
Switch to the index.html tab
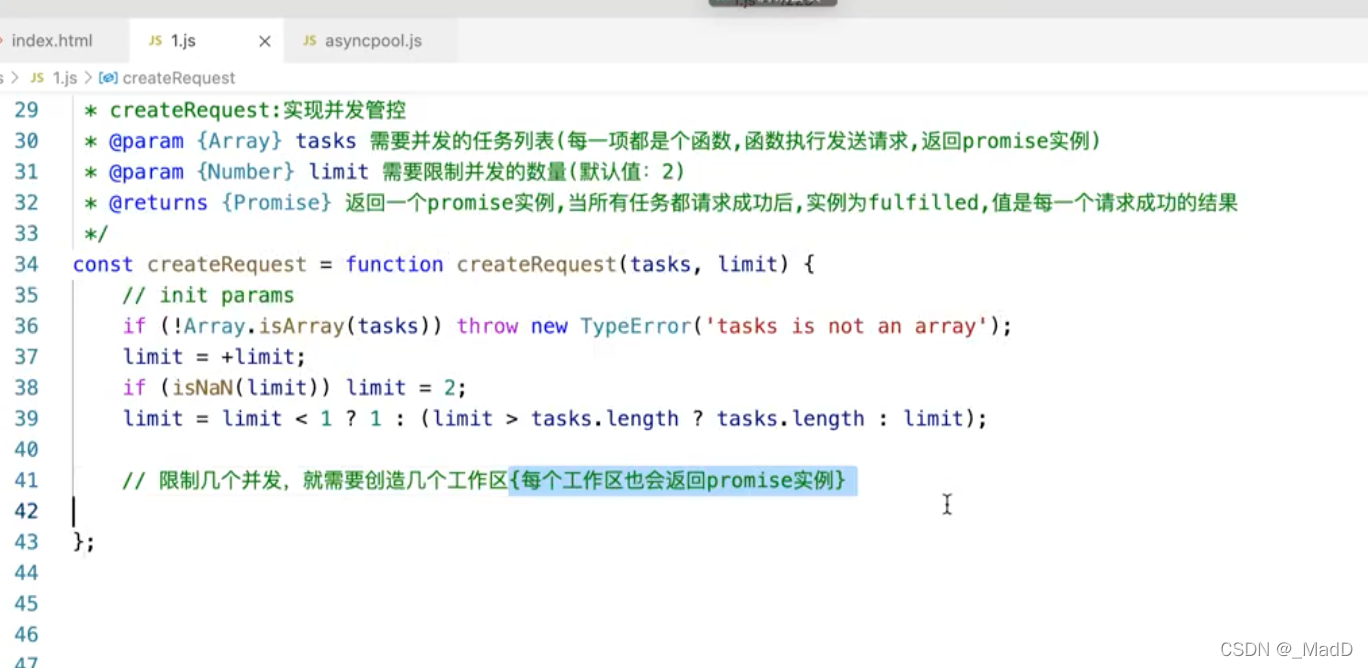51,41
